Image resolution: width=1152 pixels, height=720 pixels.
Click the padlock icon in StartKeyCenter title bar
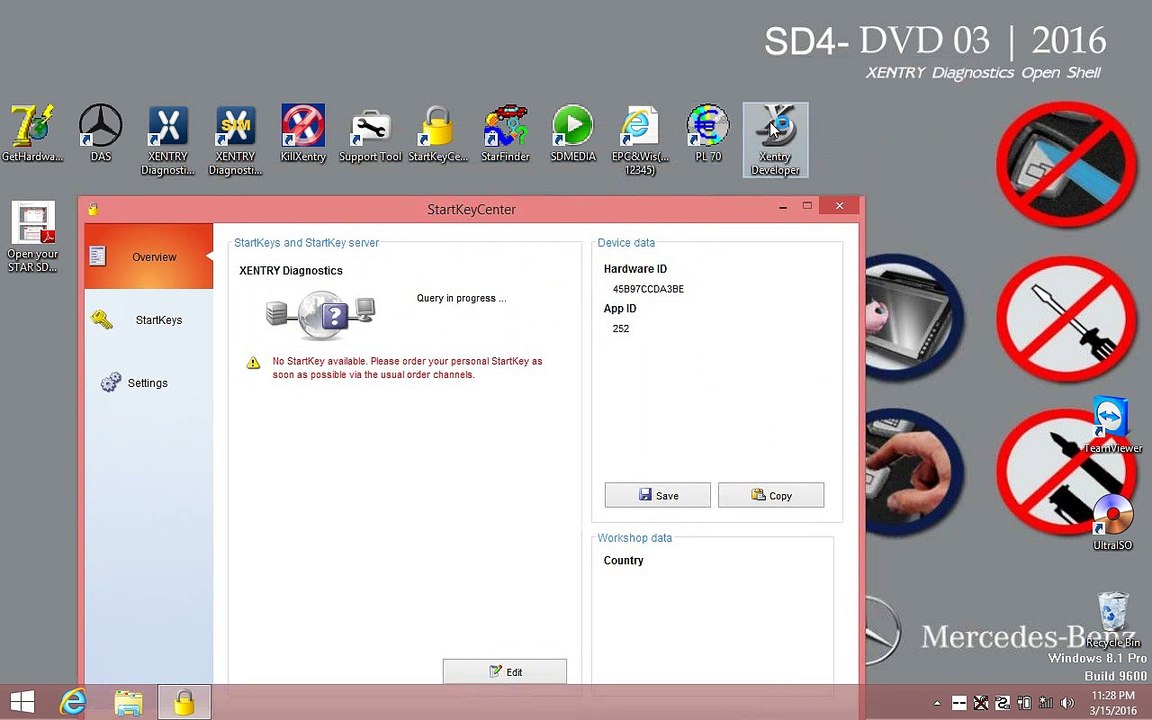tap(93, 209)
